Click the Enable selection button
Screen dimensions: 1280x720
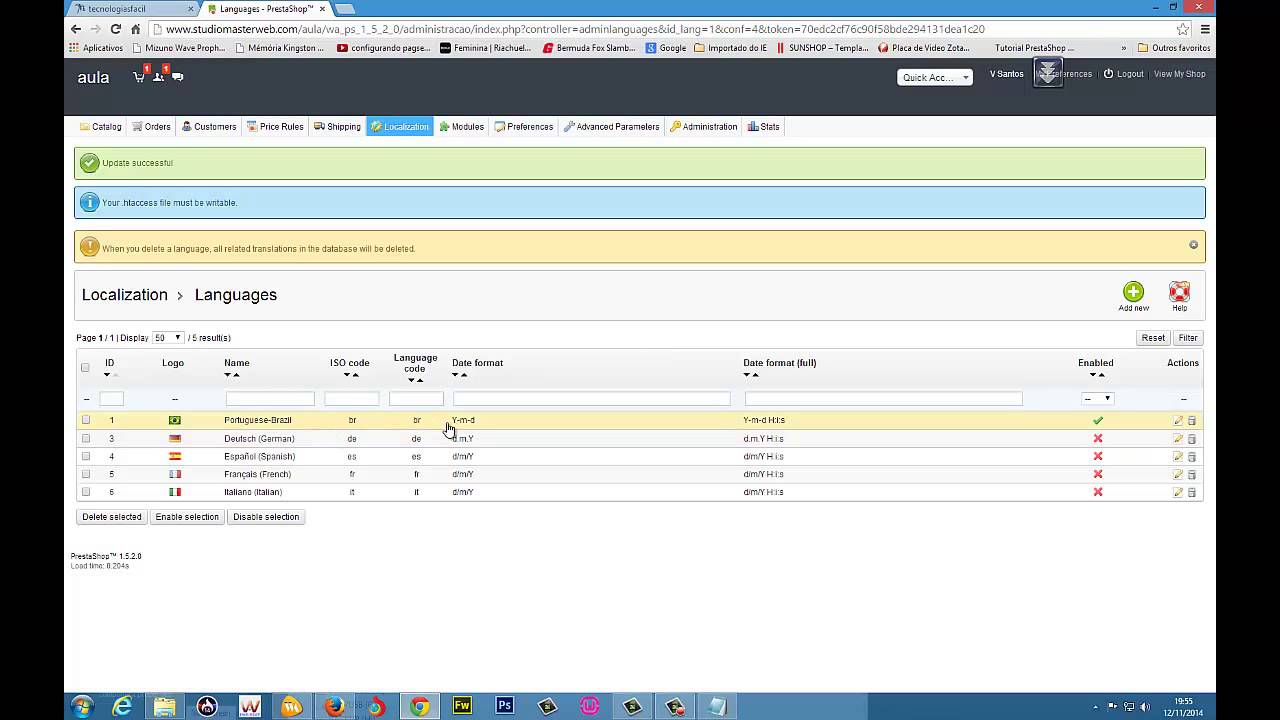(x=187, y=517)
